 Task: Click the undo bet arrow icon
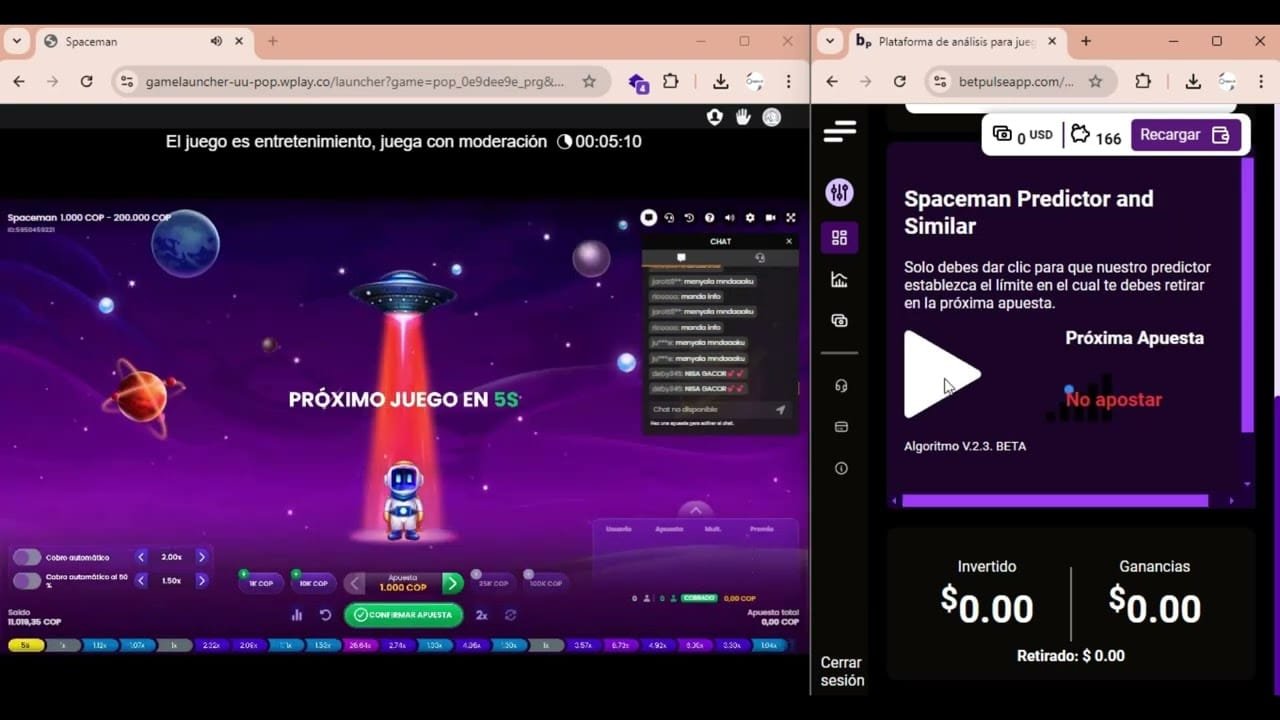pos(325,615)
